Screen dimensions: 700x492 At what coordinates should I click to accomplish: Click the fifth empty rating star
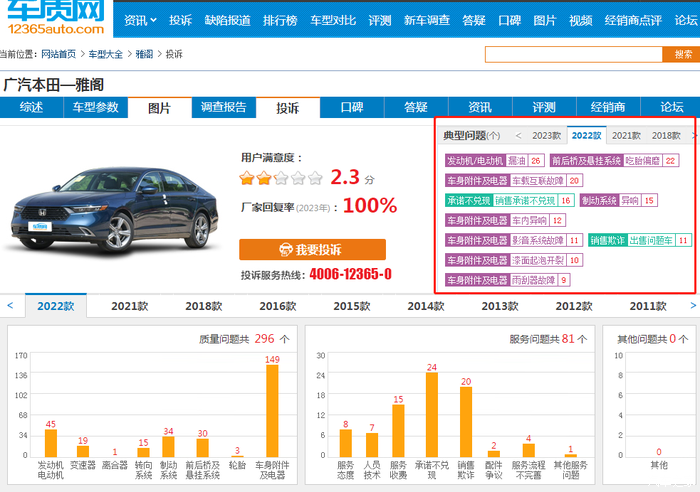coord(315,179)
